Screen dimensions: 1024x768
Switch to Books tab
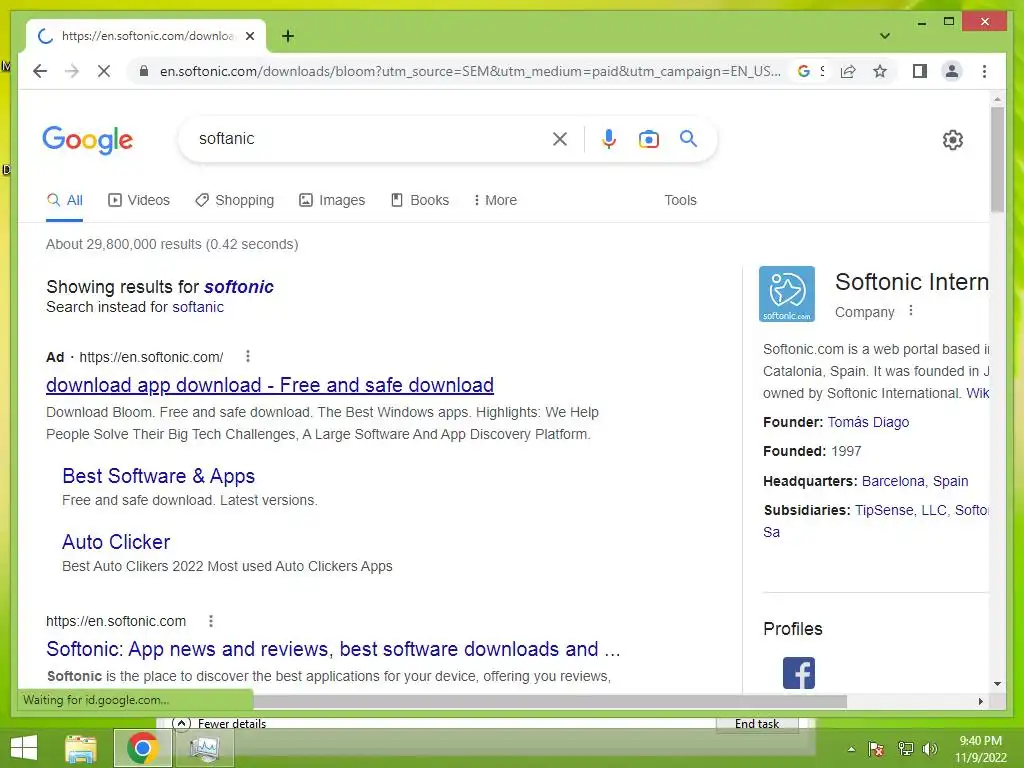point(420,200)
